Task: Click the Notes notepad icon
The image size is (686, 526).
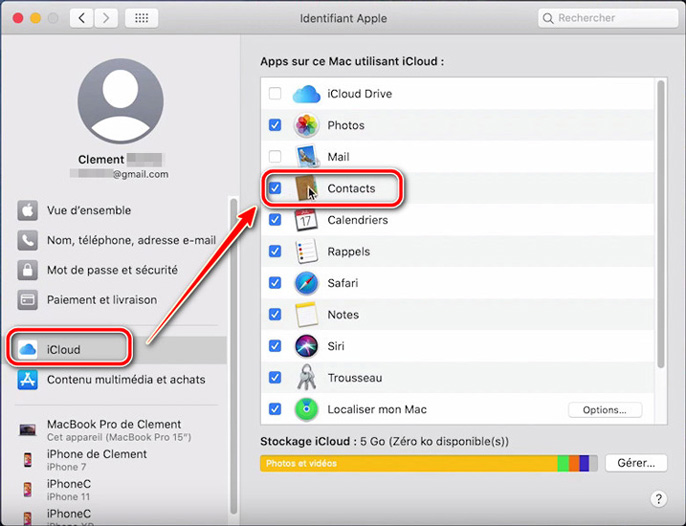Action: (x=306, y=314)
